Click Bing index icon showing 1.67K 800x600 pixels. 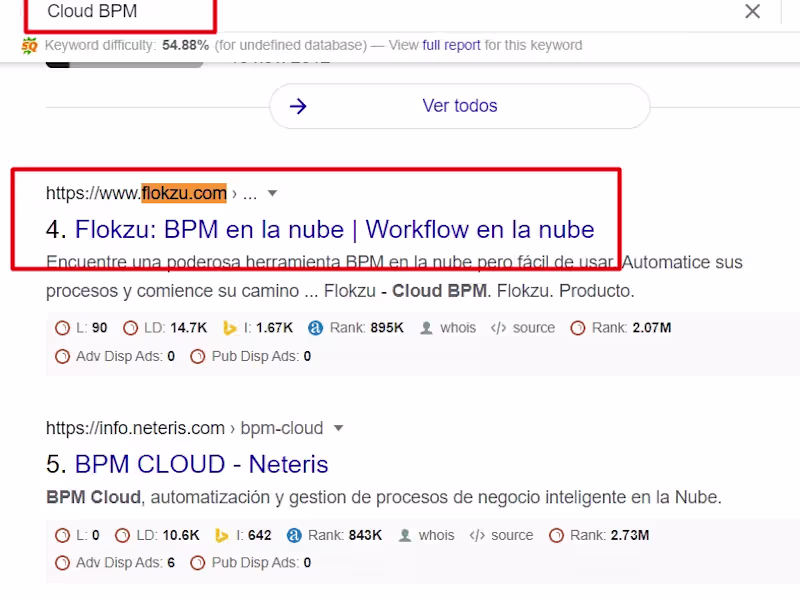(x=230, y=328)
